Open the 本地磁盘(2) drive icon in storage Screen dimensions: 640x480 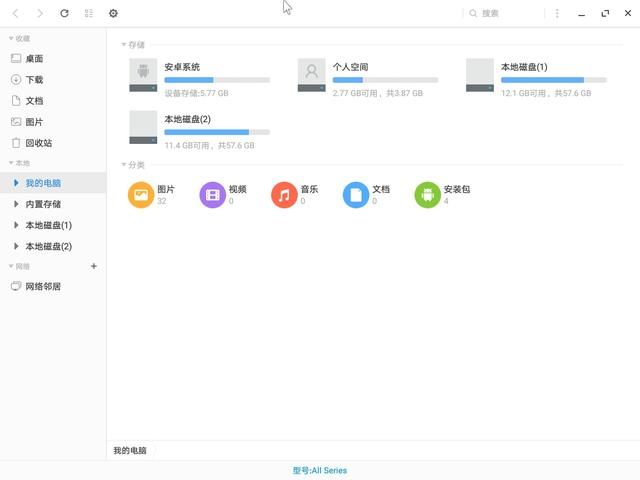(143, 127)
